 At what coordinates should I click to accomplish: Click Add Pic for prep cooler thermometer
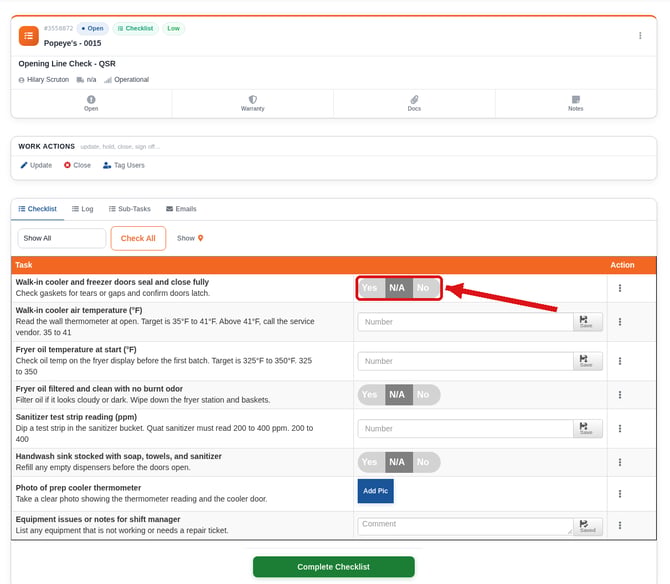pos(376,491)
